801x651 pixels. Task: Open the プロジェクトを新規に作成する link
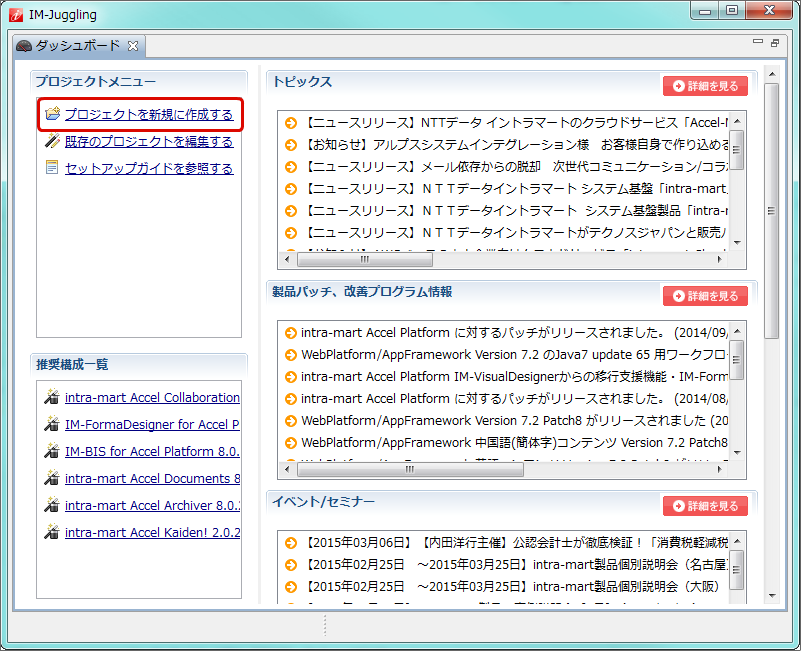tap(147, 114)
